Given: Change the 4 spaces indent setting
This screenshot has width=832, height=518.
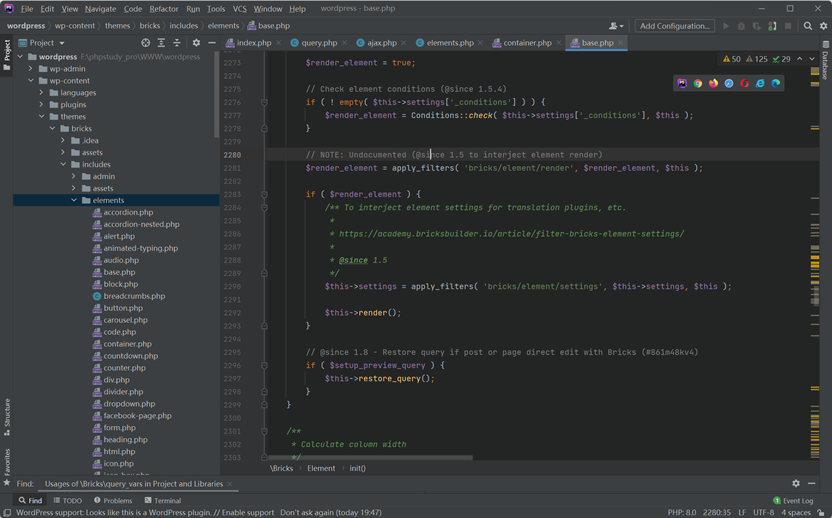Looking at the screenshot, I should click(795, 513).
